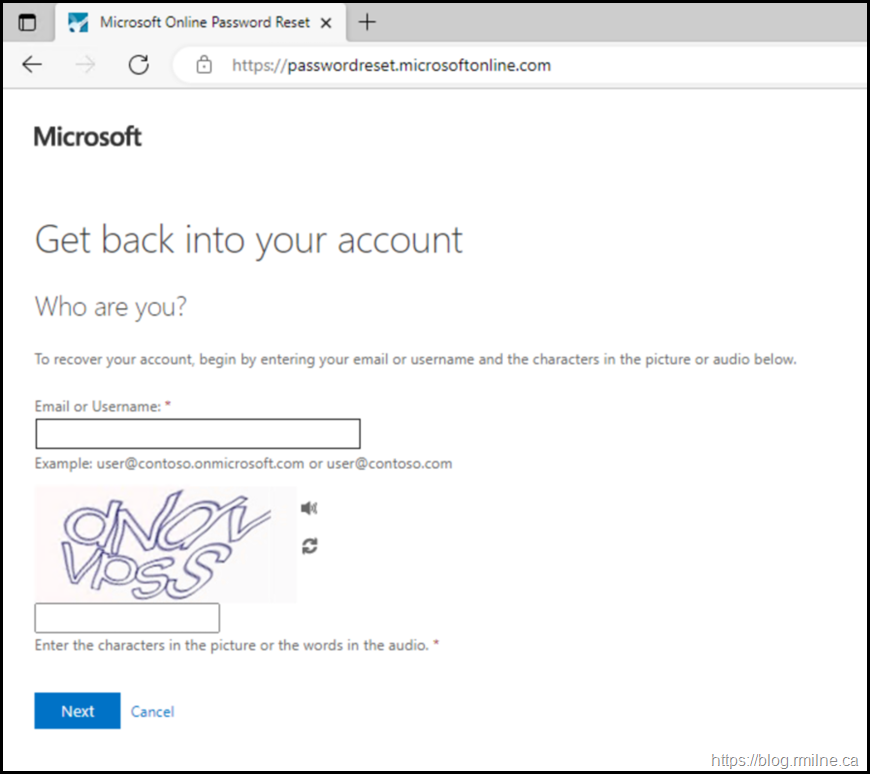This screenshot has width=870, height=774.
Task: Close the Microsoft Online Password Reset tab
Action: [x=326, y=22]
